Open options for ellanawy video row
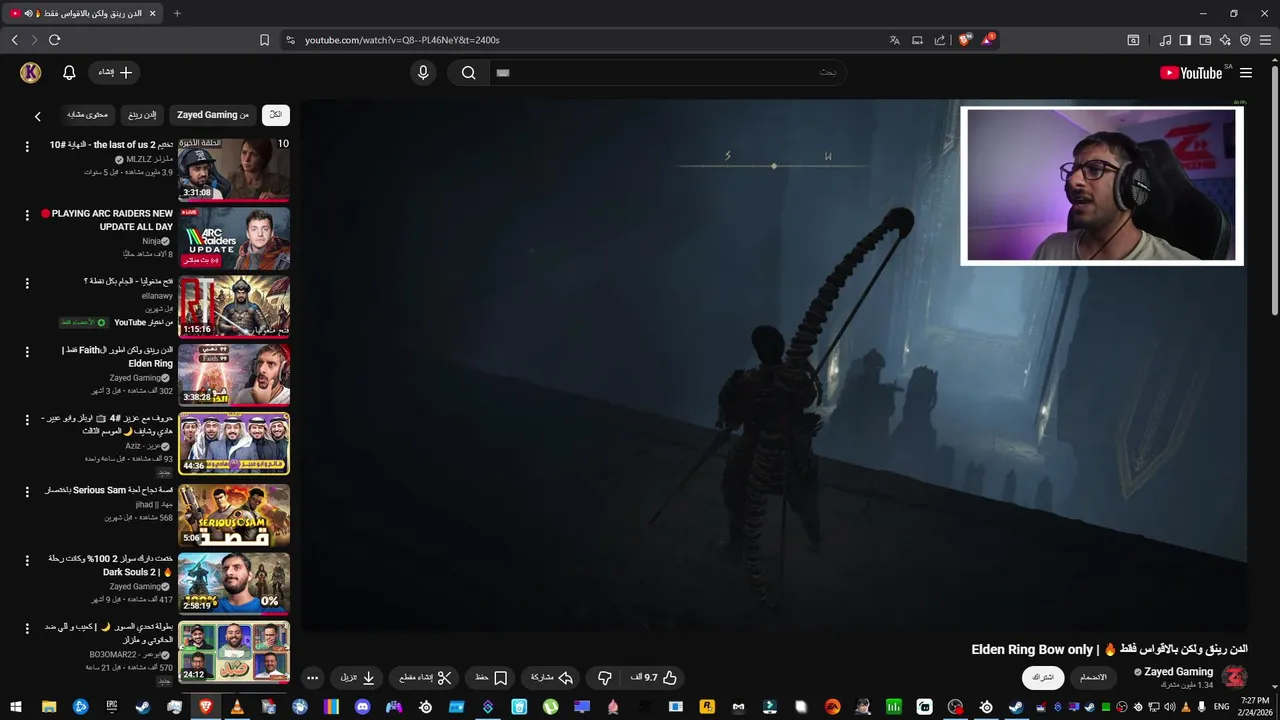The height and width of the screenshot is (720, 1280). (27, 284)
